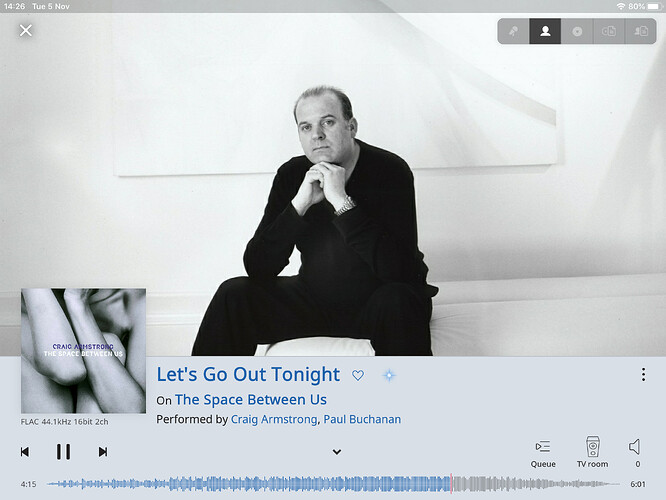Collapse player using the down chevron

pos(337,452)
